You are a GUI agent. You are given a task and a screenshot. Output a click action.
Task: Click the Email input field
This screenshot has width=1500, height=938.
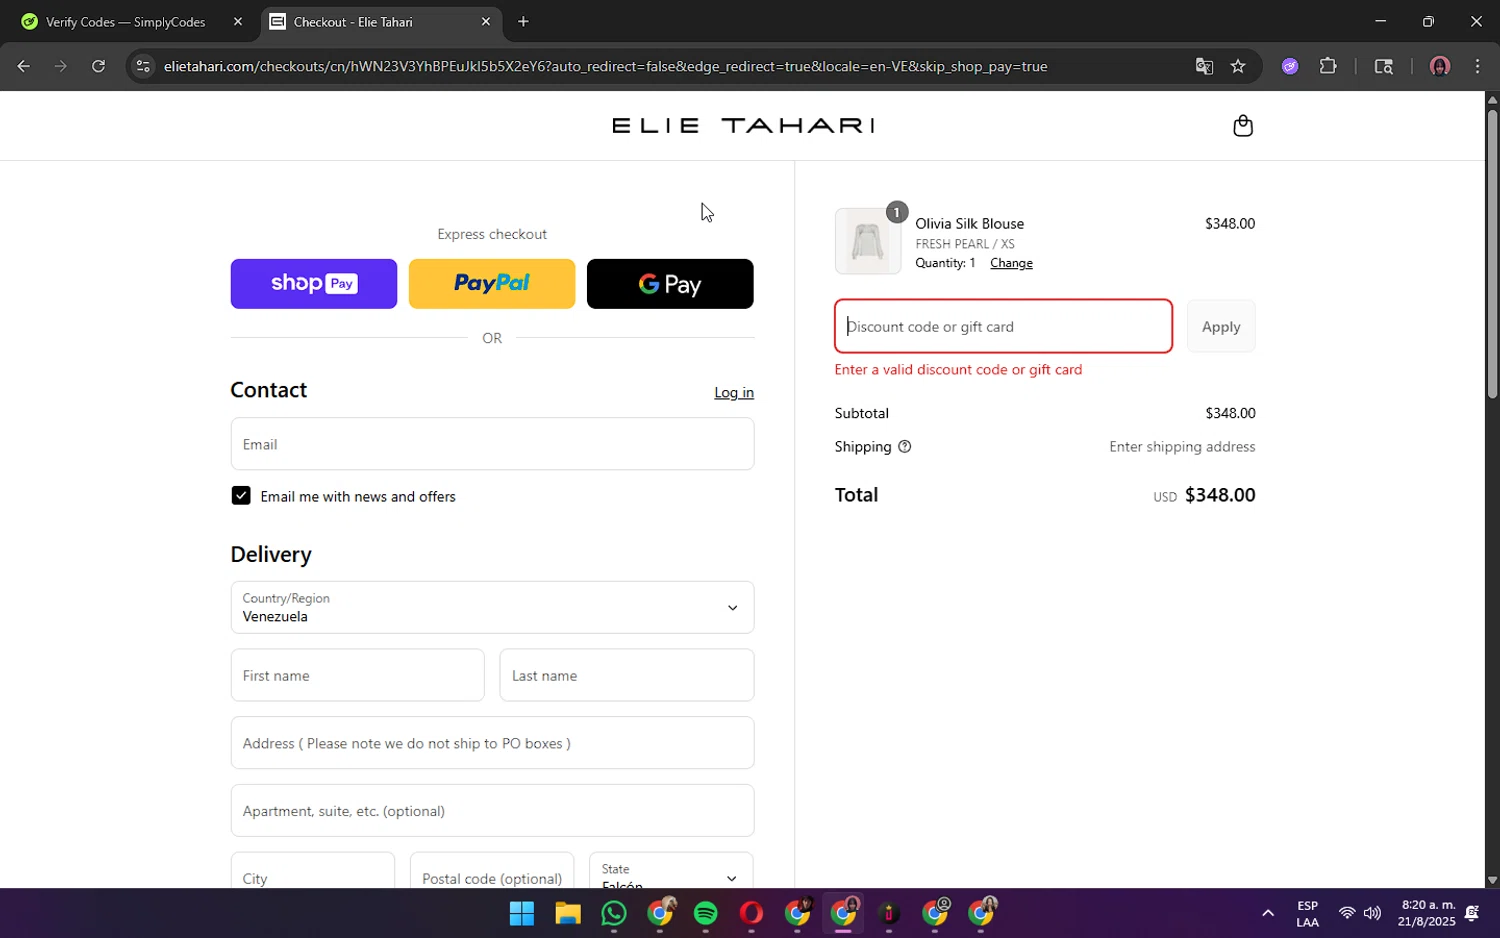click(x=492, y=444)
